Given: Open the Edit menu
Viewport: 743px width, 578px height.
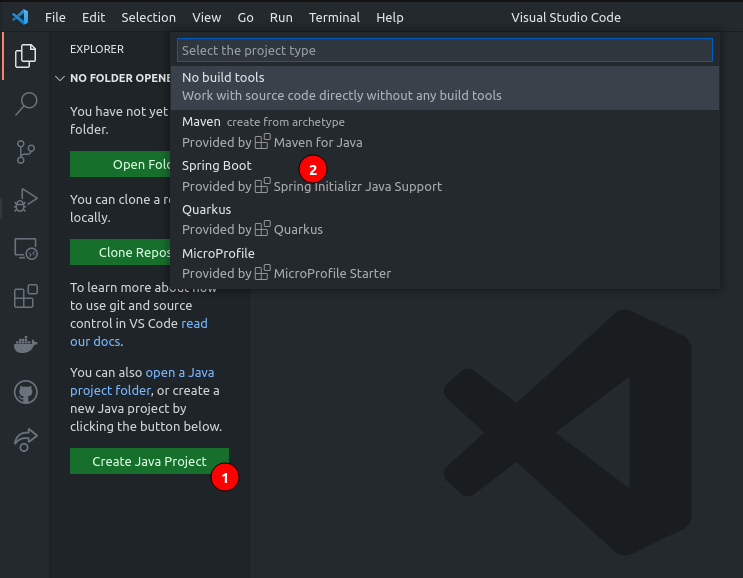Looking at the screenshot, I should pyautogui.click(x=93, y=18).
